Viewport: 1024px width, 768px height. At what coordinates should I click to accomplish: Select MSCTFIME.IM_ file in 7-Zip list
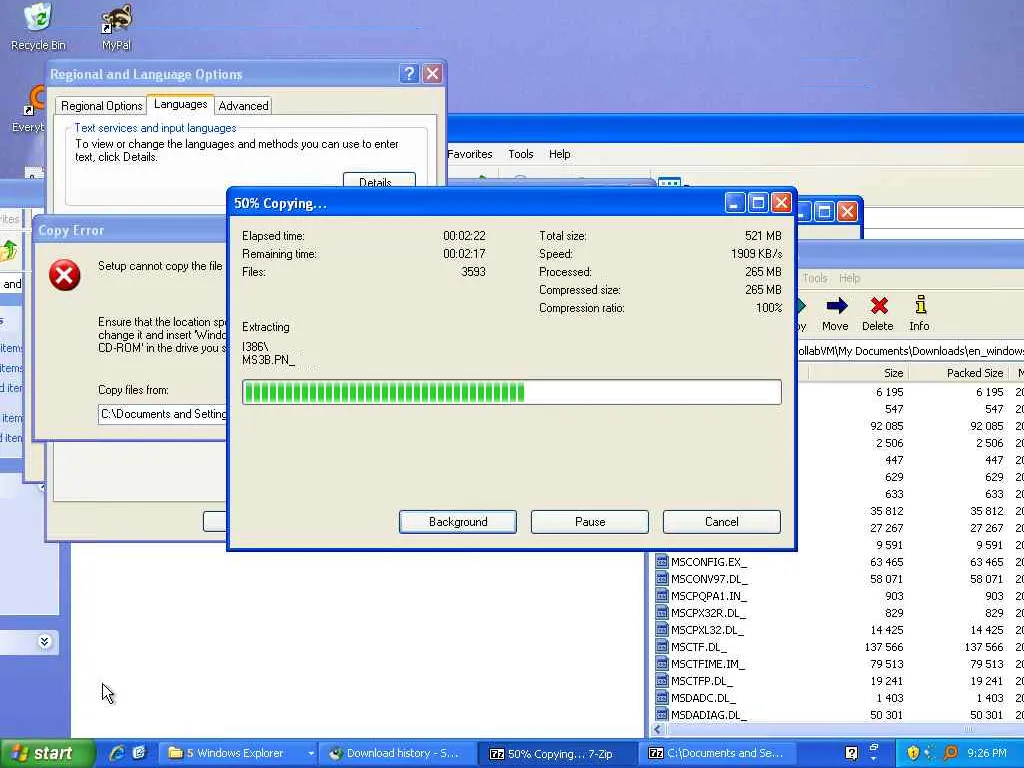pos(700,664)
